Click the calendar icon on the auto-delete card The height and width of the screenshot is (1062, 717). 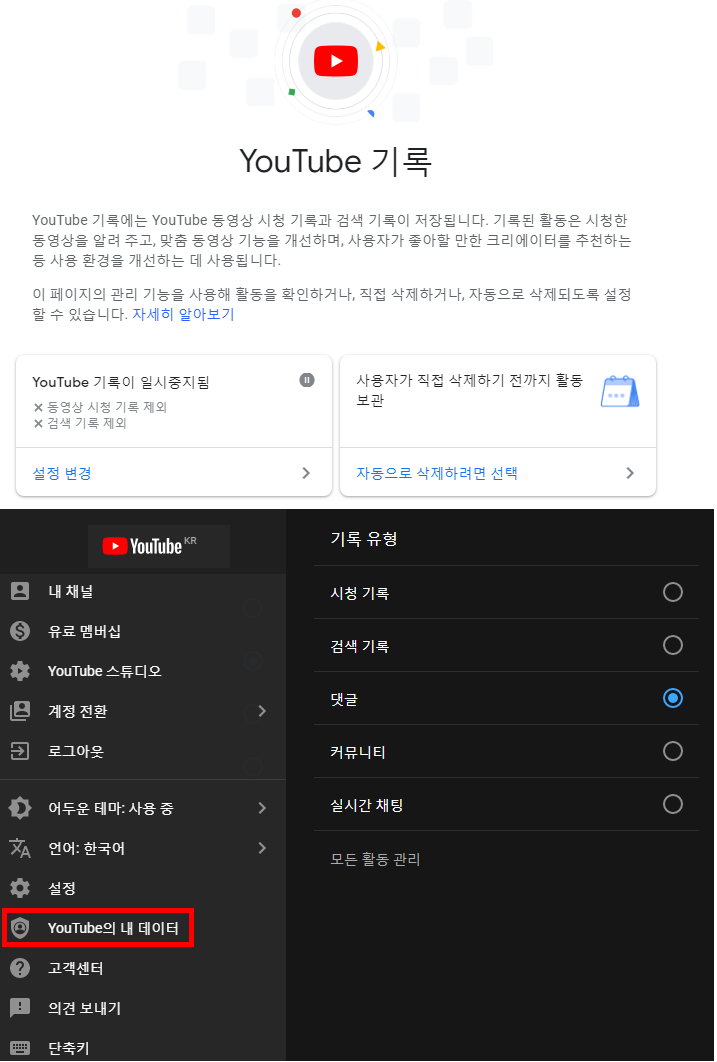tap(620, 391)
